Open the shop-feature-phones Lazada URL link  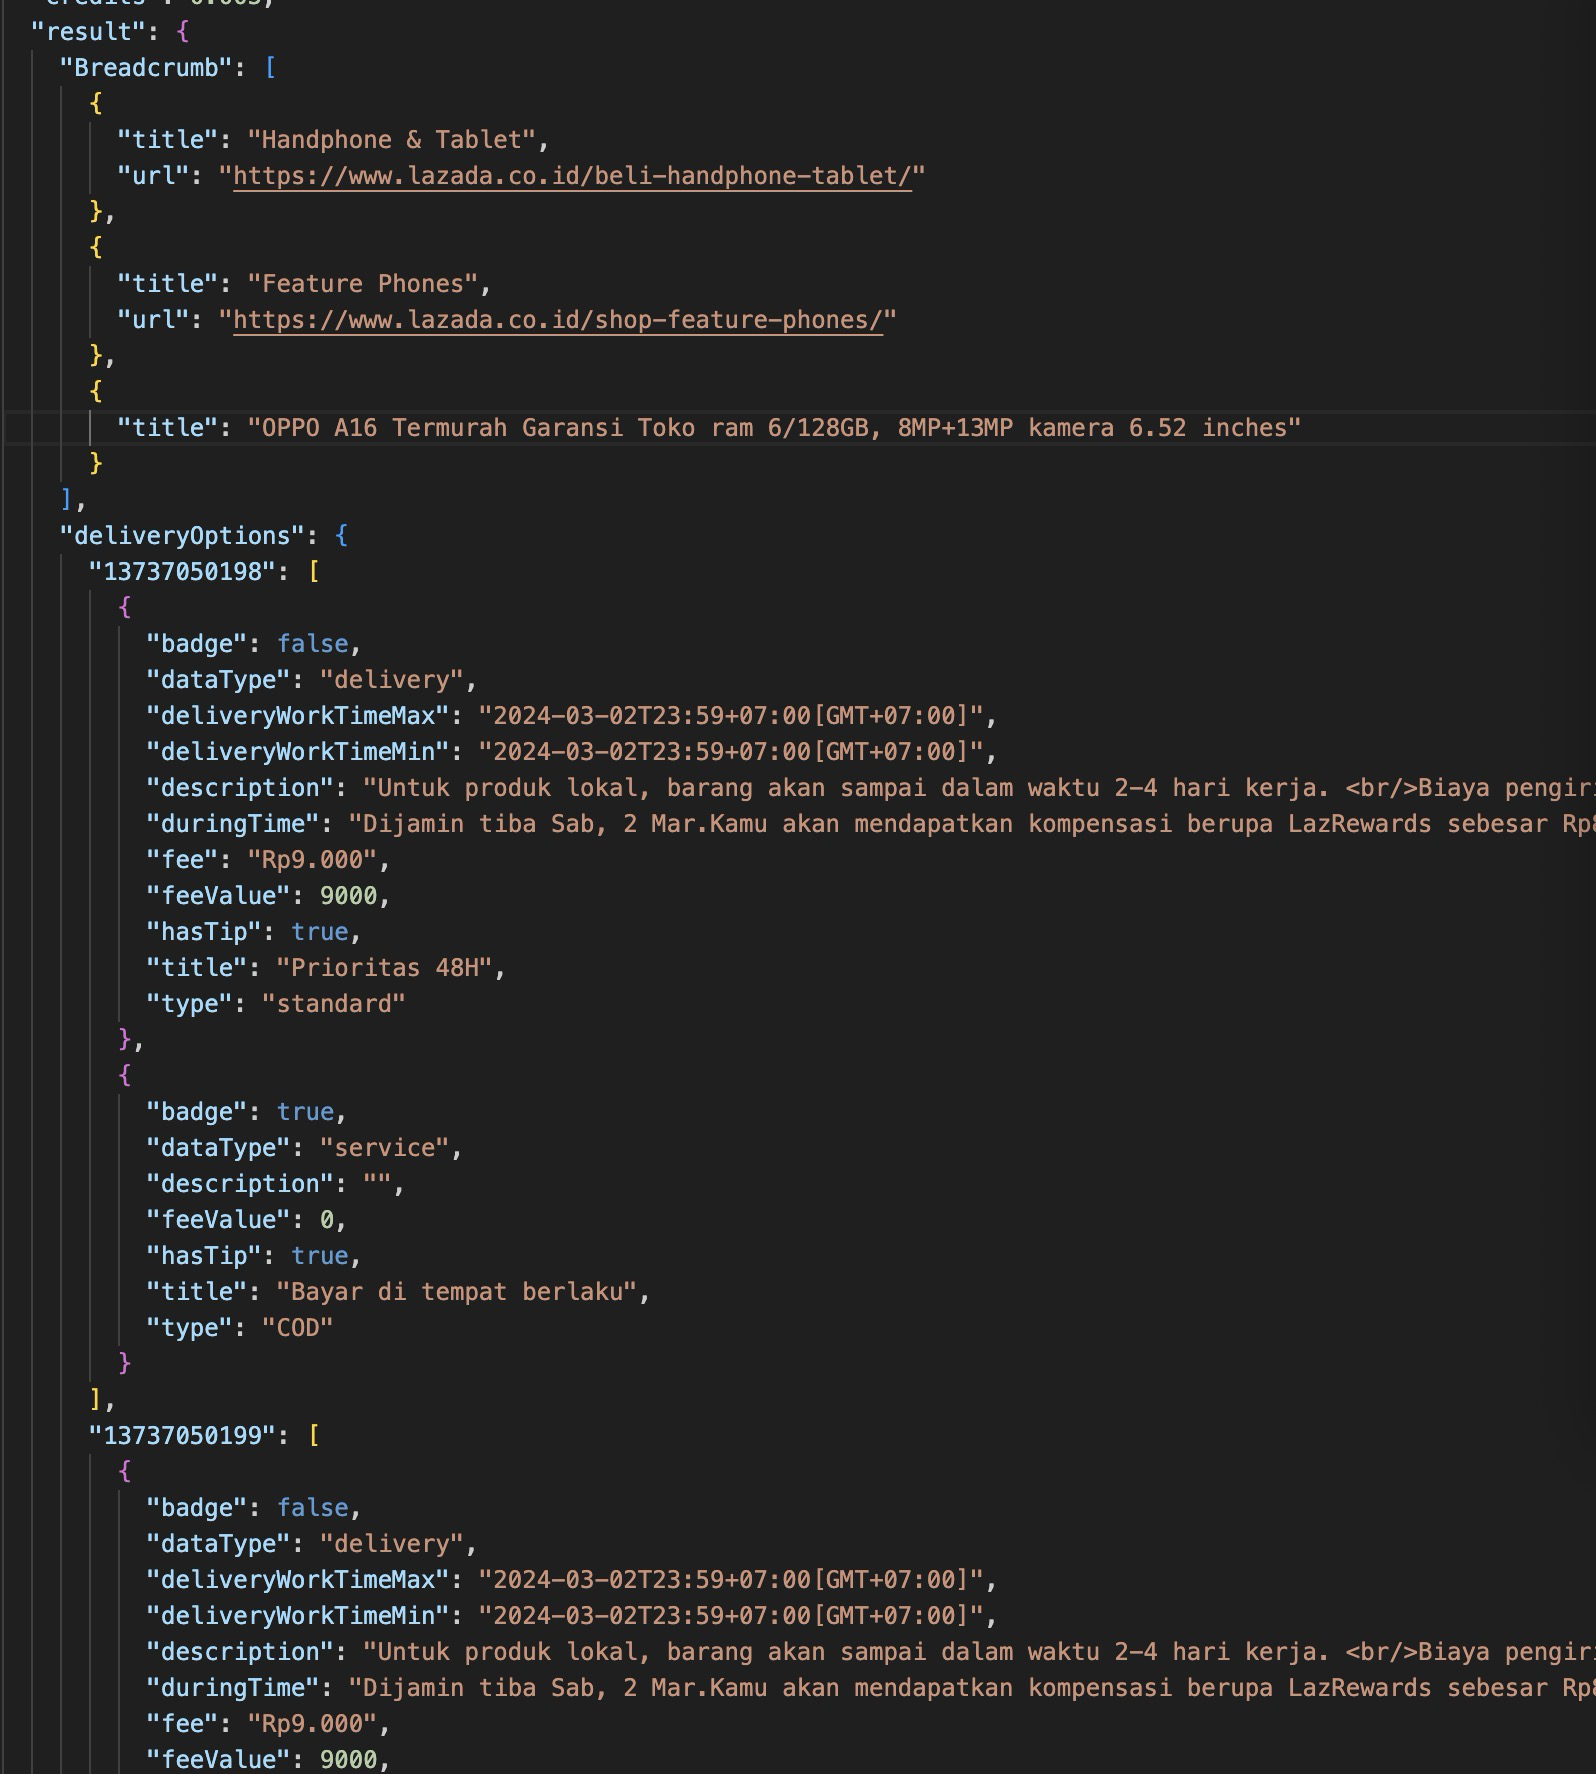click(558, 320)
